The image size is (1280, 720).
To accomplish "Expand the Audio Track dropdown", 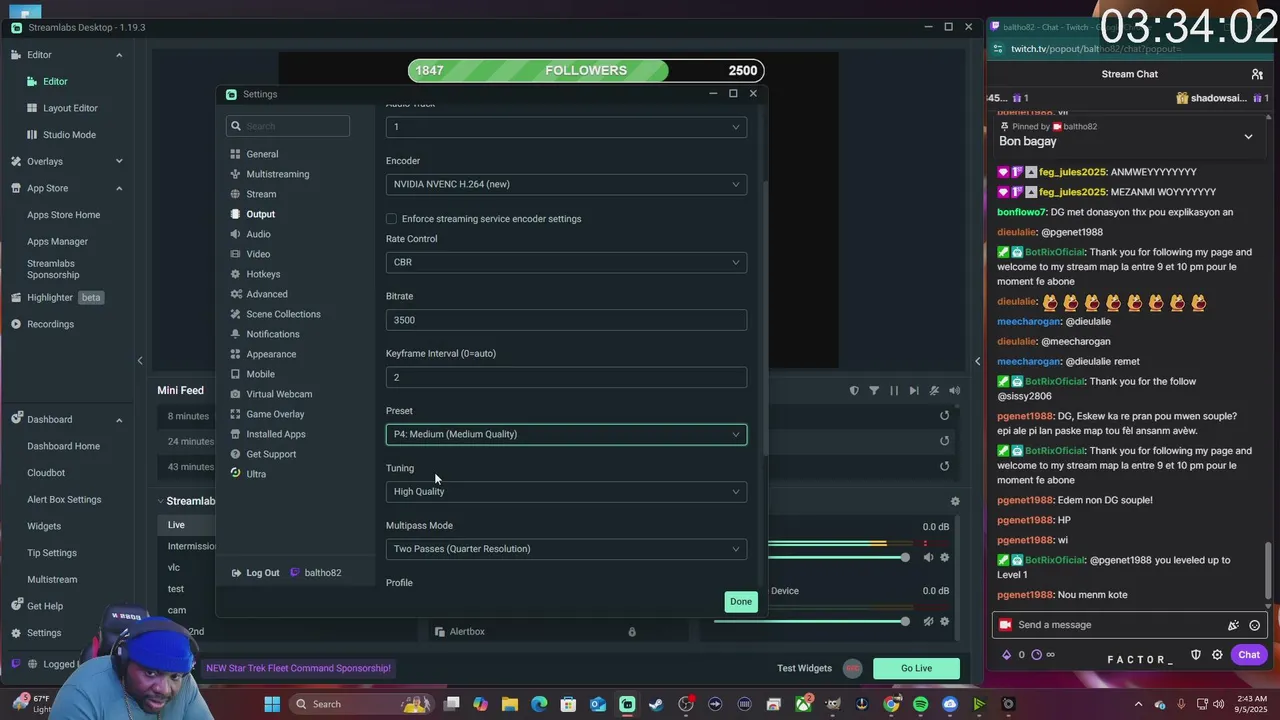I will point(566,127).
